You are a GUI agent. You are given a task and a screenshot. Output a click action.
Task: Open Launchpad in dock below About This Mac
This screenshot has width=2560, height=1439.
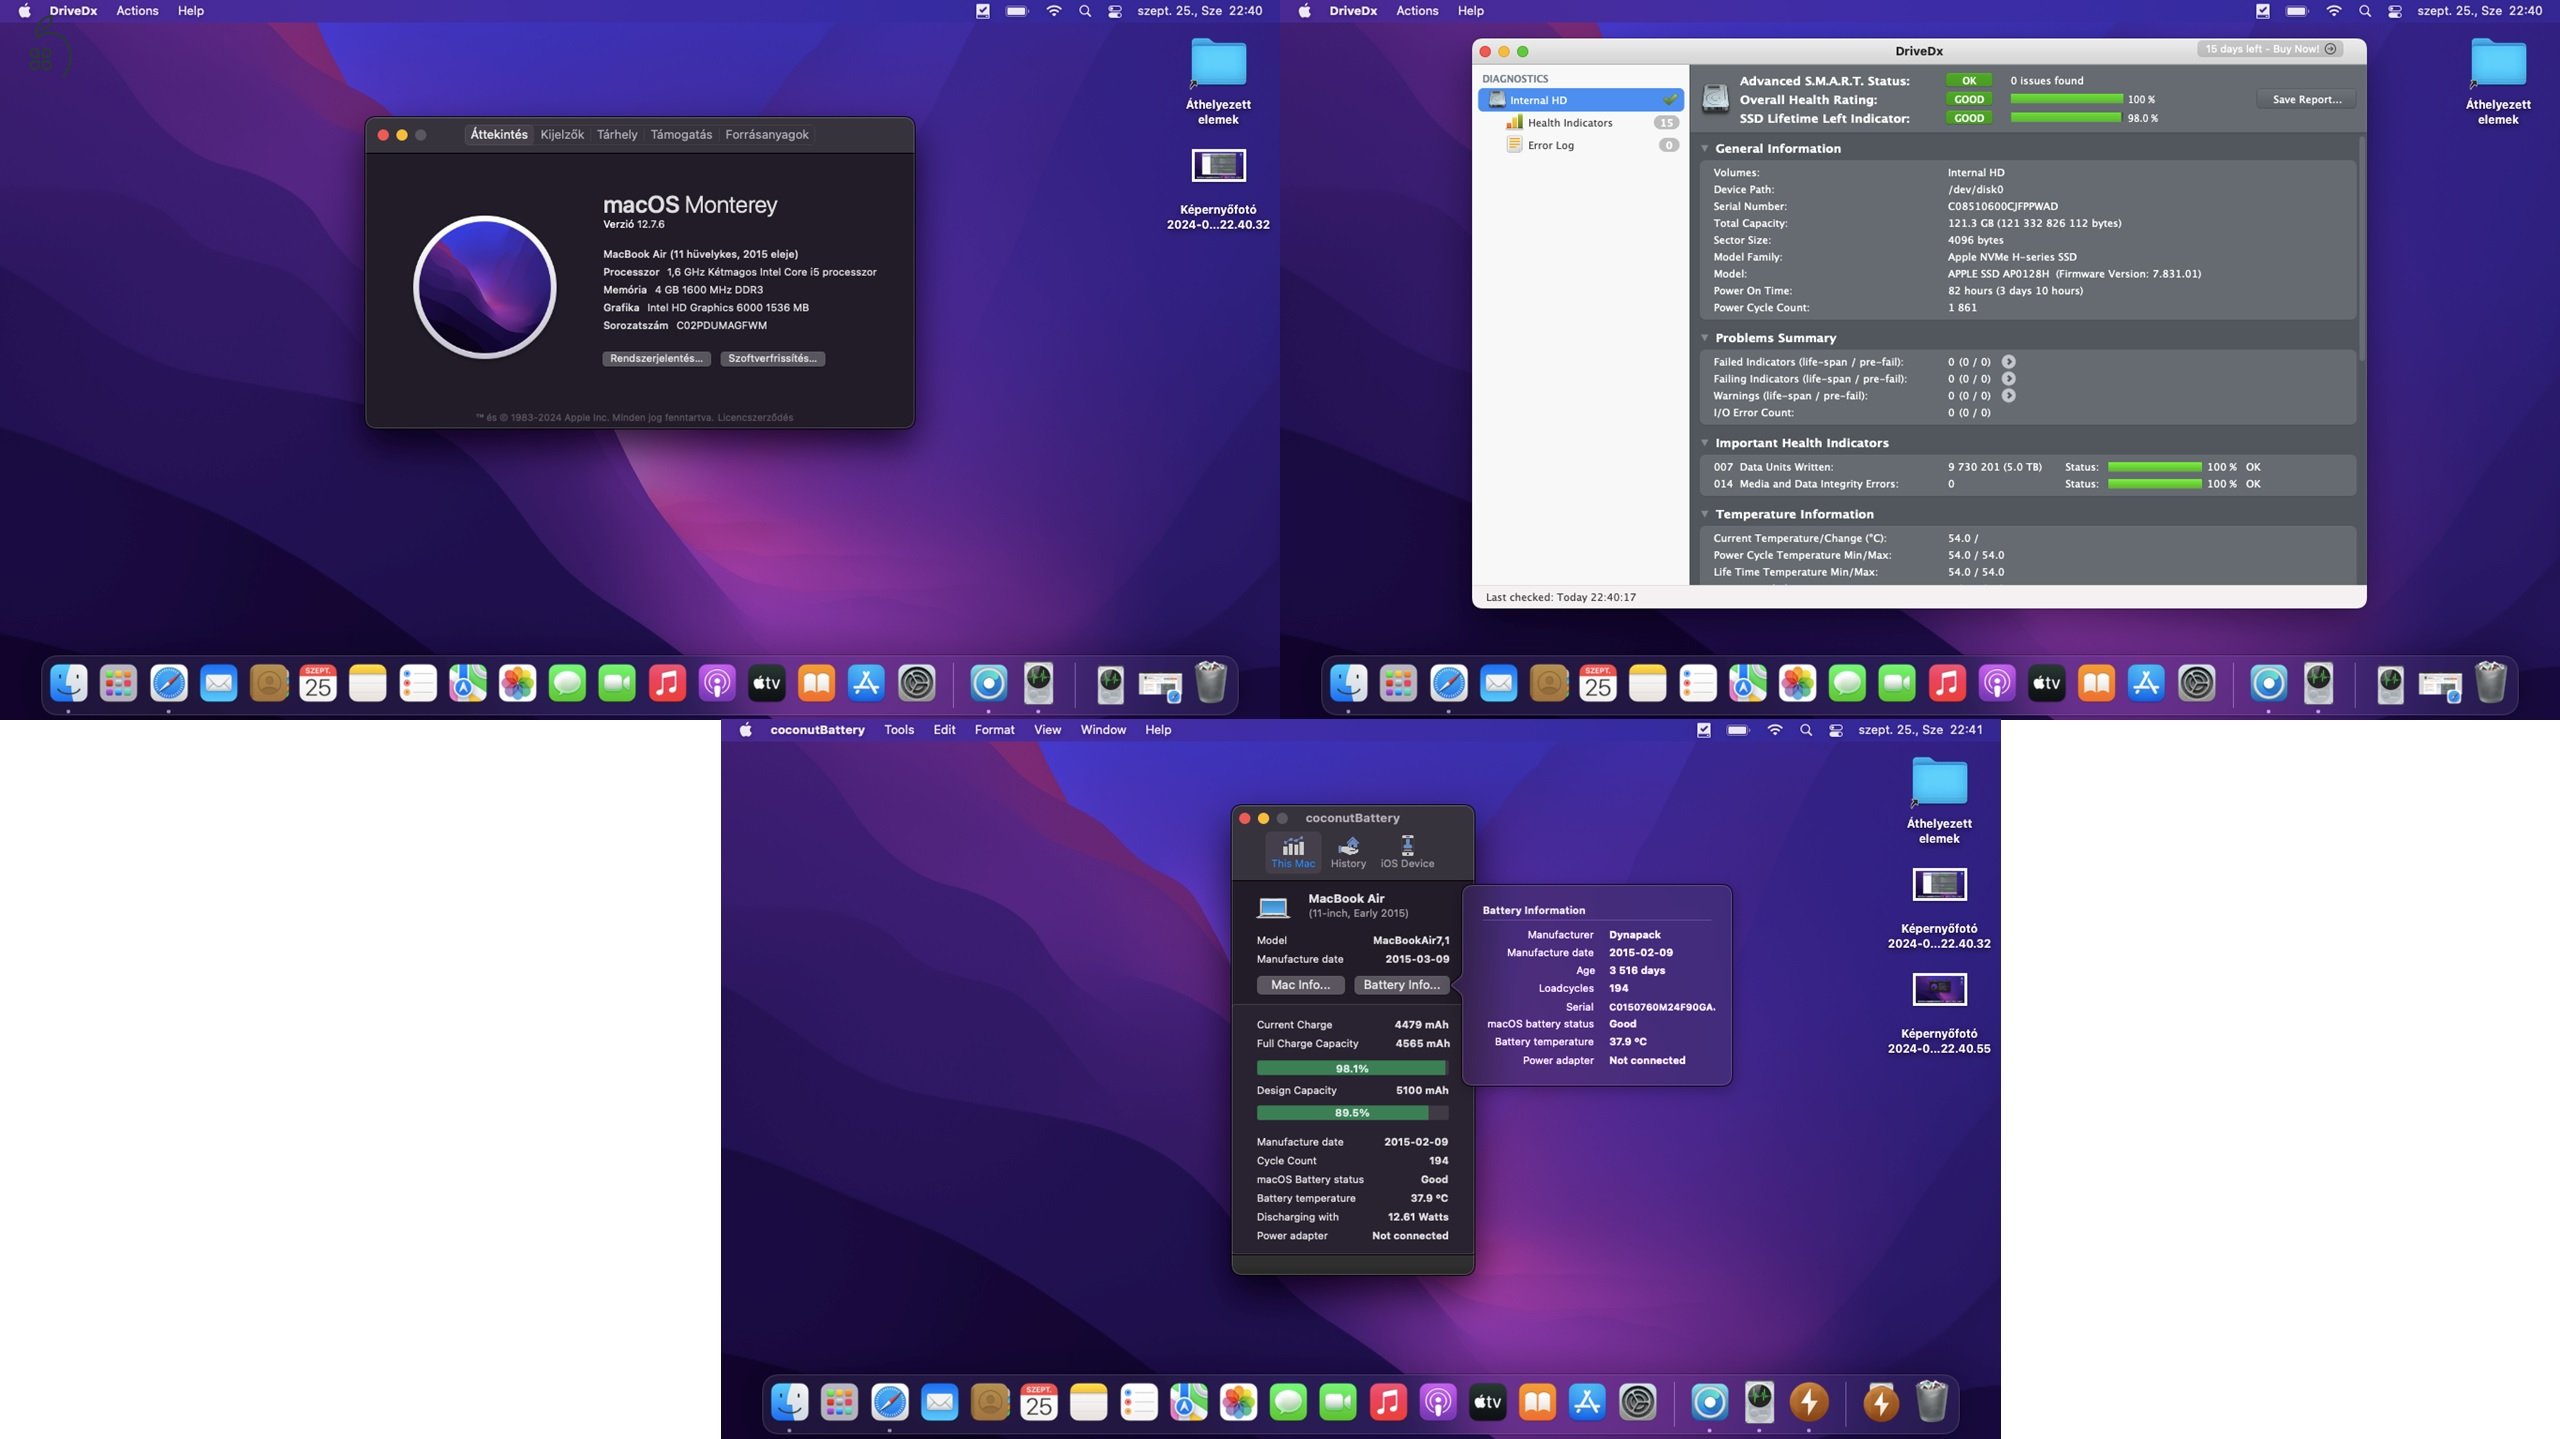click(x=118, y=684)
